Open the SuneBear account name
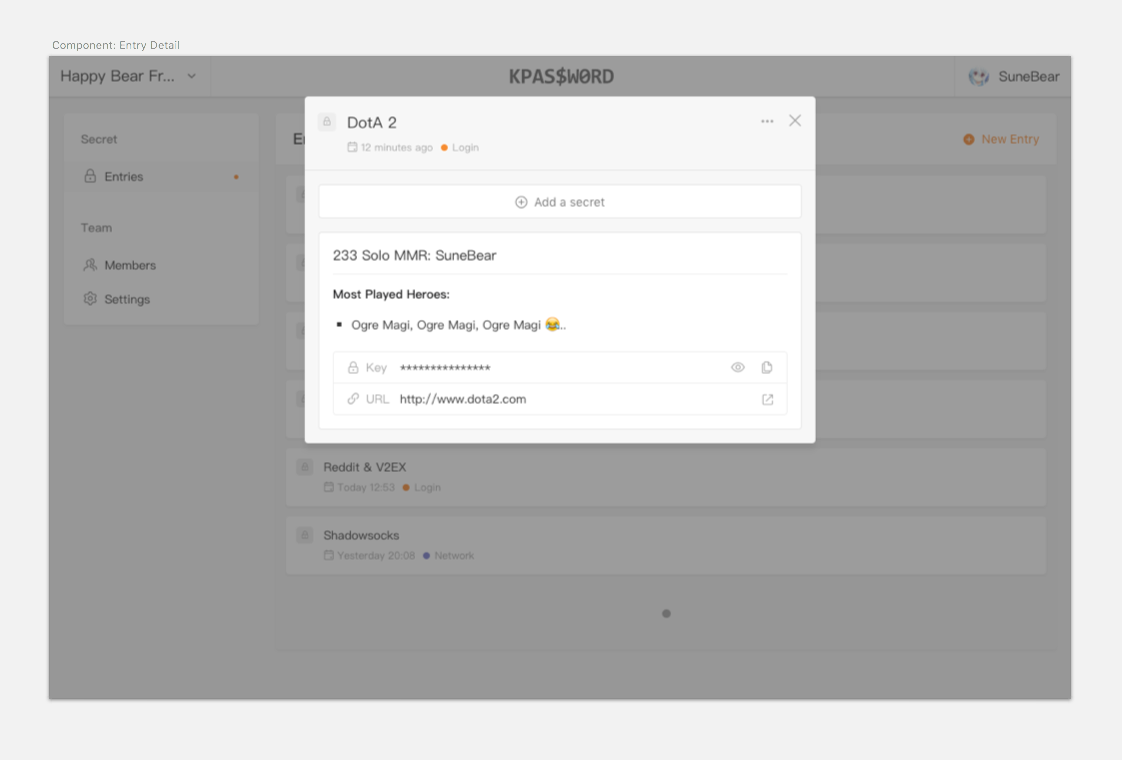Viewport: 1122px width, 760px height. tap(1029, 77)
